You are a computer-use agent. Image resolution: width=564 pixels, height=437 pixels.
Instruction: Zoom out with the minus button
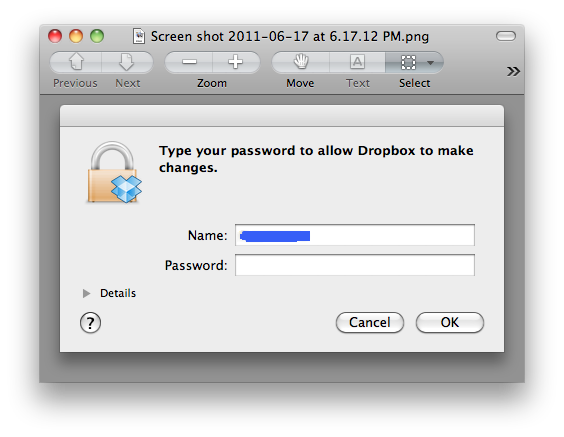(x=189, y=62)
